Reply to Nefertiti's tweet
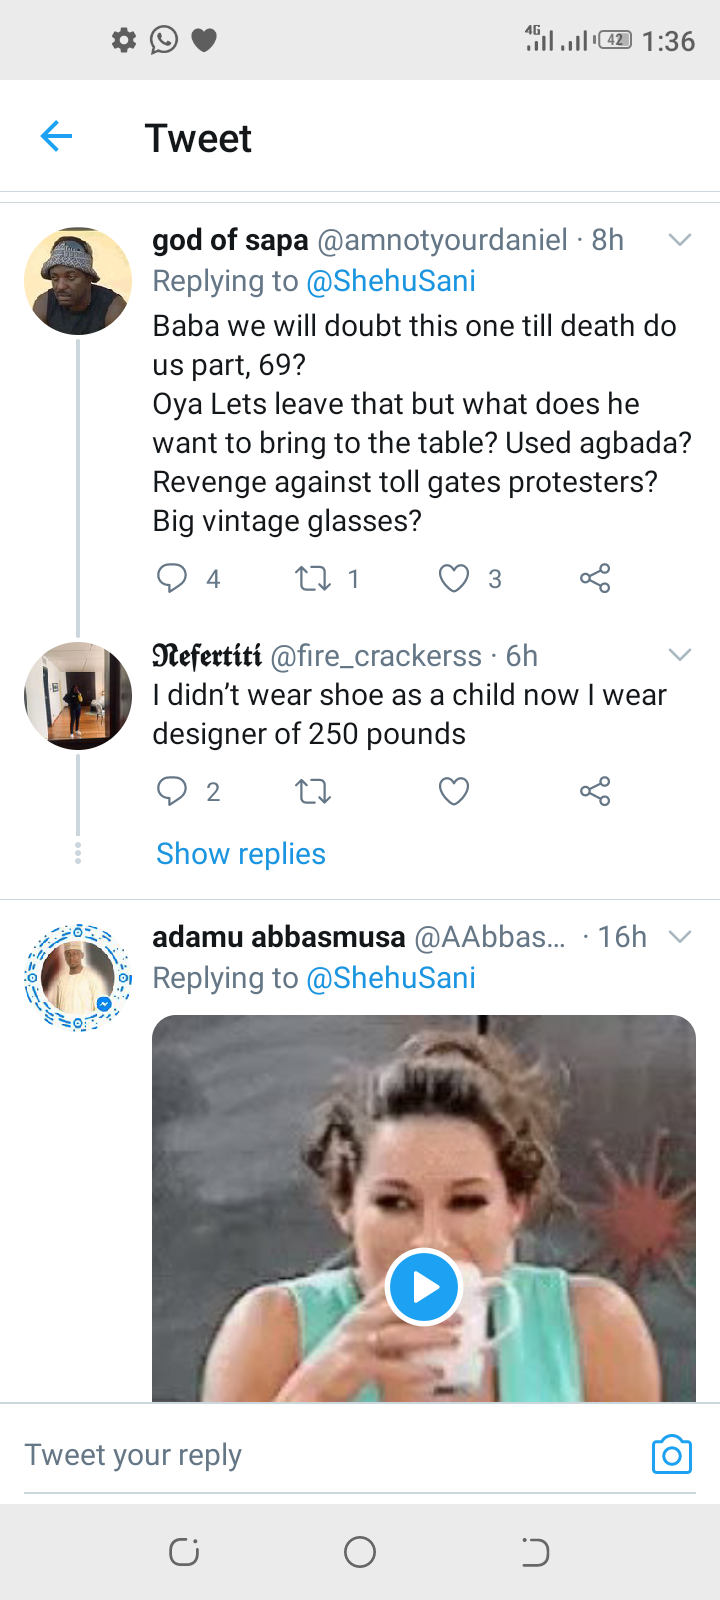 tap(172, 791)
